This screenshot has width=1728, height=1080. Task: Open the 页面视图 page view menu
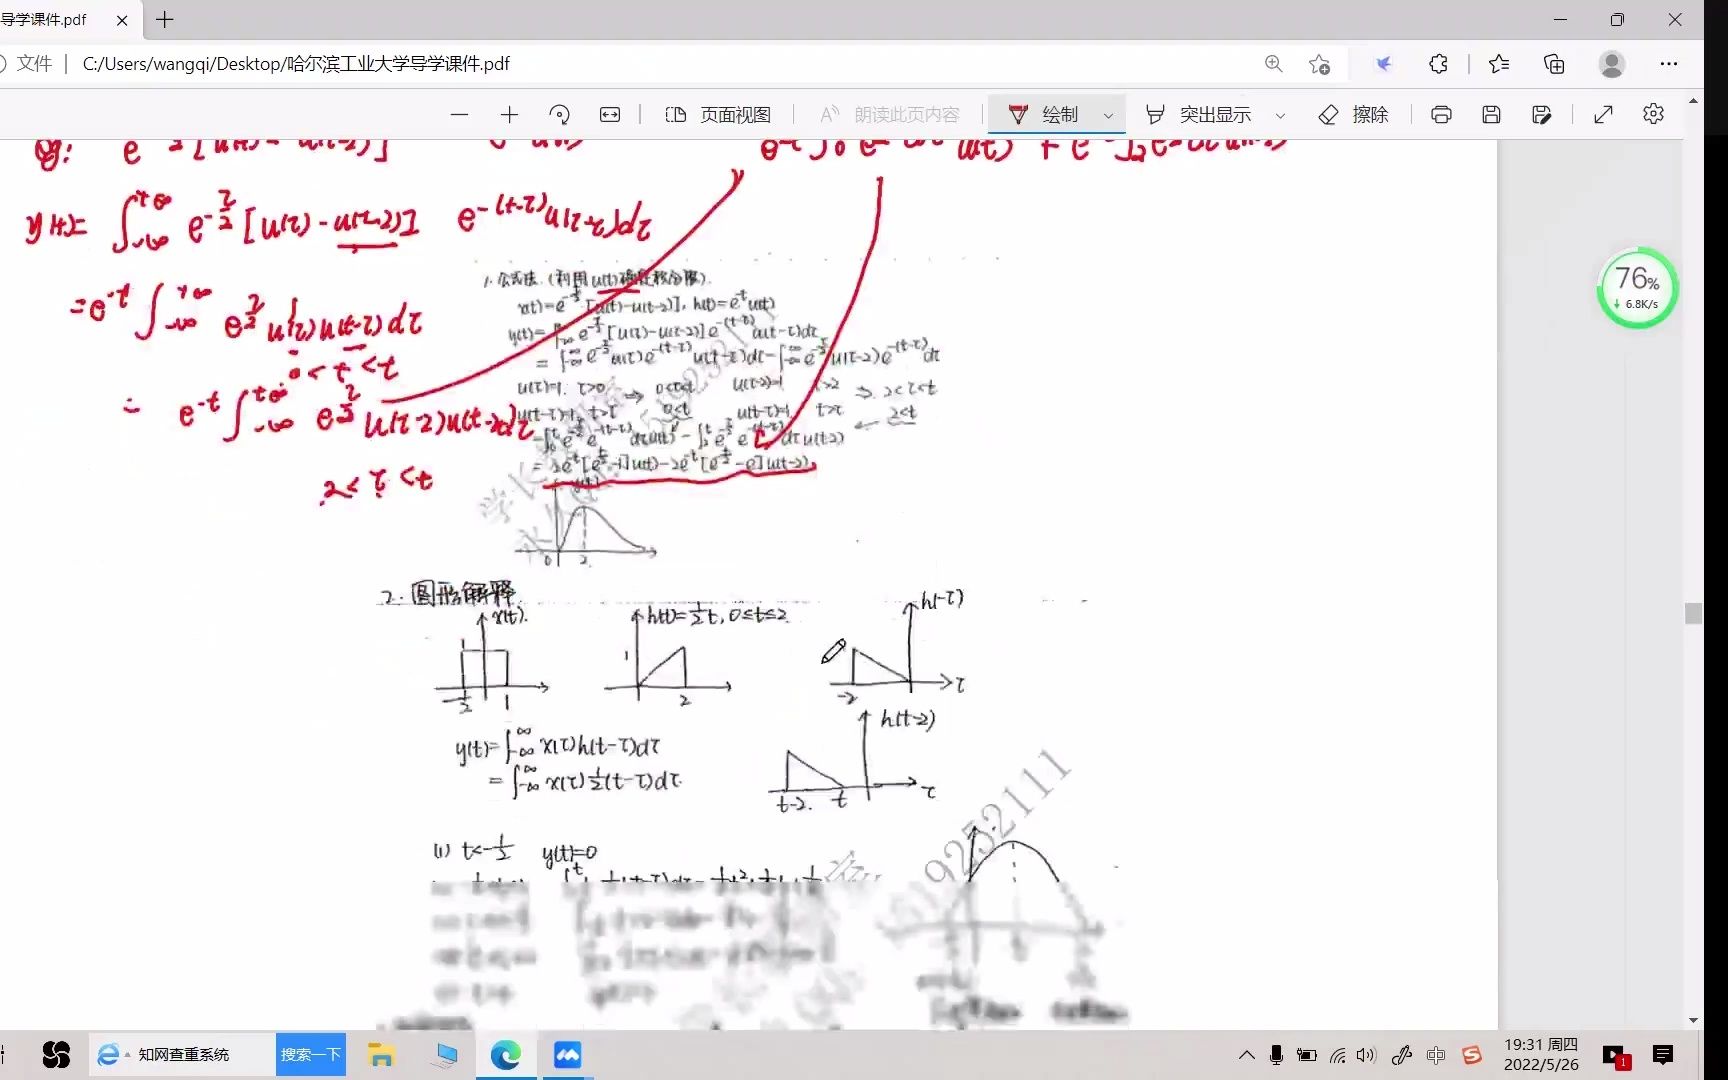pyautogui.click(x=719, y=114)
